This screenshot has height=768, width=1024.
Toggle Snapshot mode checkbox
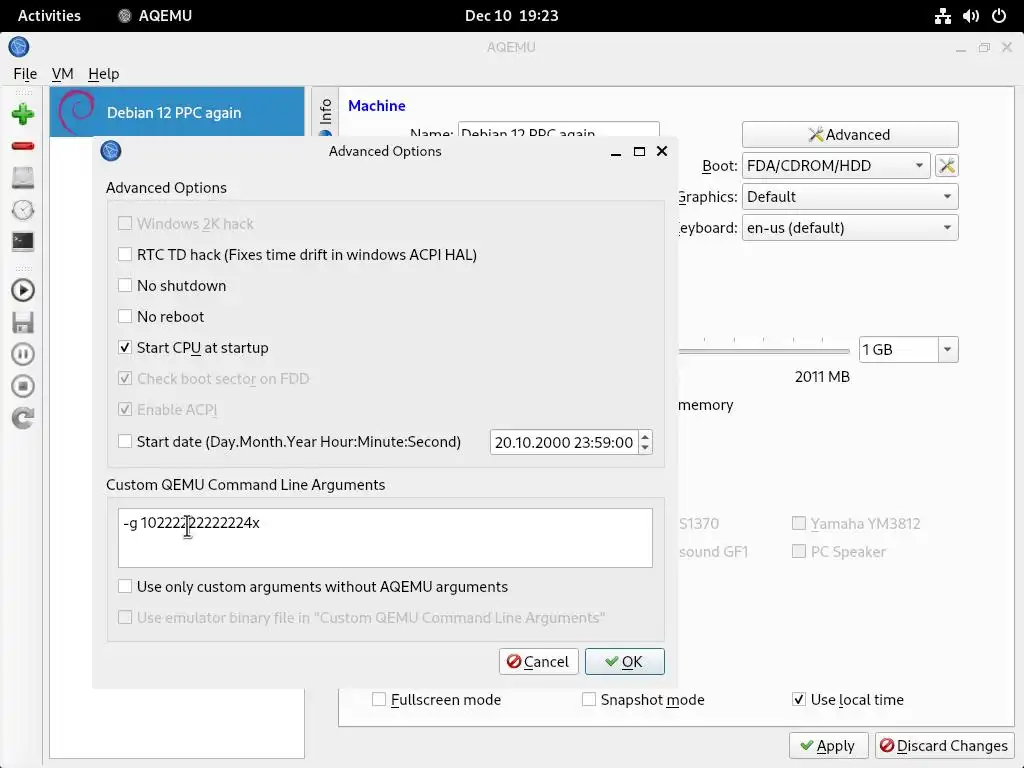(x=588, y=699)
